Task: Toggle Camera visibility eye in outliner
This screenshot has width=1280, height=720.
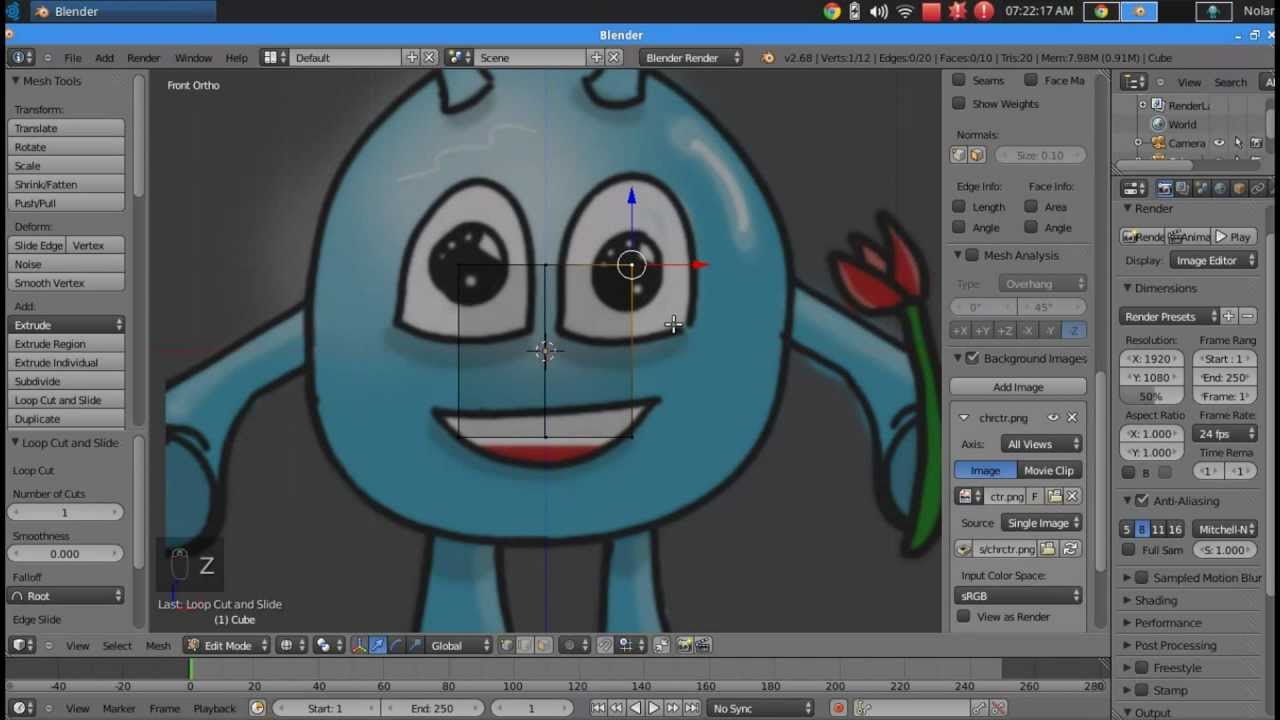Action: (1219, 143)
